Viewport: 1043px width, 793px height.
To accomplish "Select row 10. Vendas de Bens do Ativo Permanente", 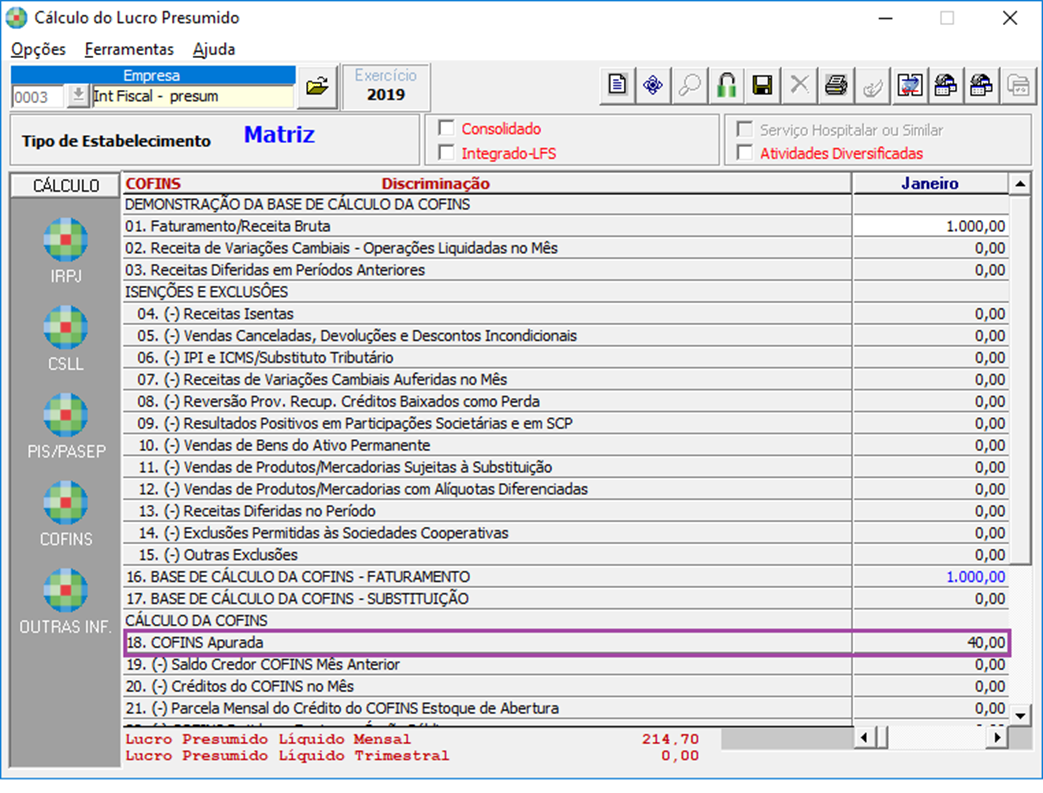I will (x=487, y=446).
